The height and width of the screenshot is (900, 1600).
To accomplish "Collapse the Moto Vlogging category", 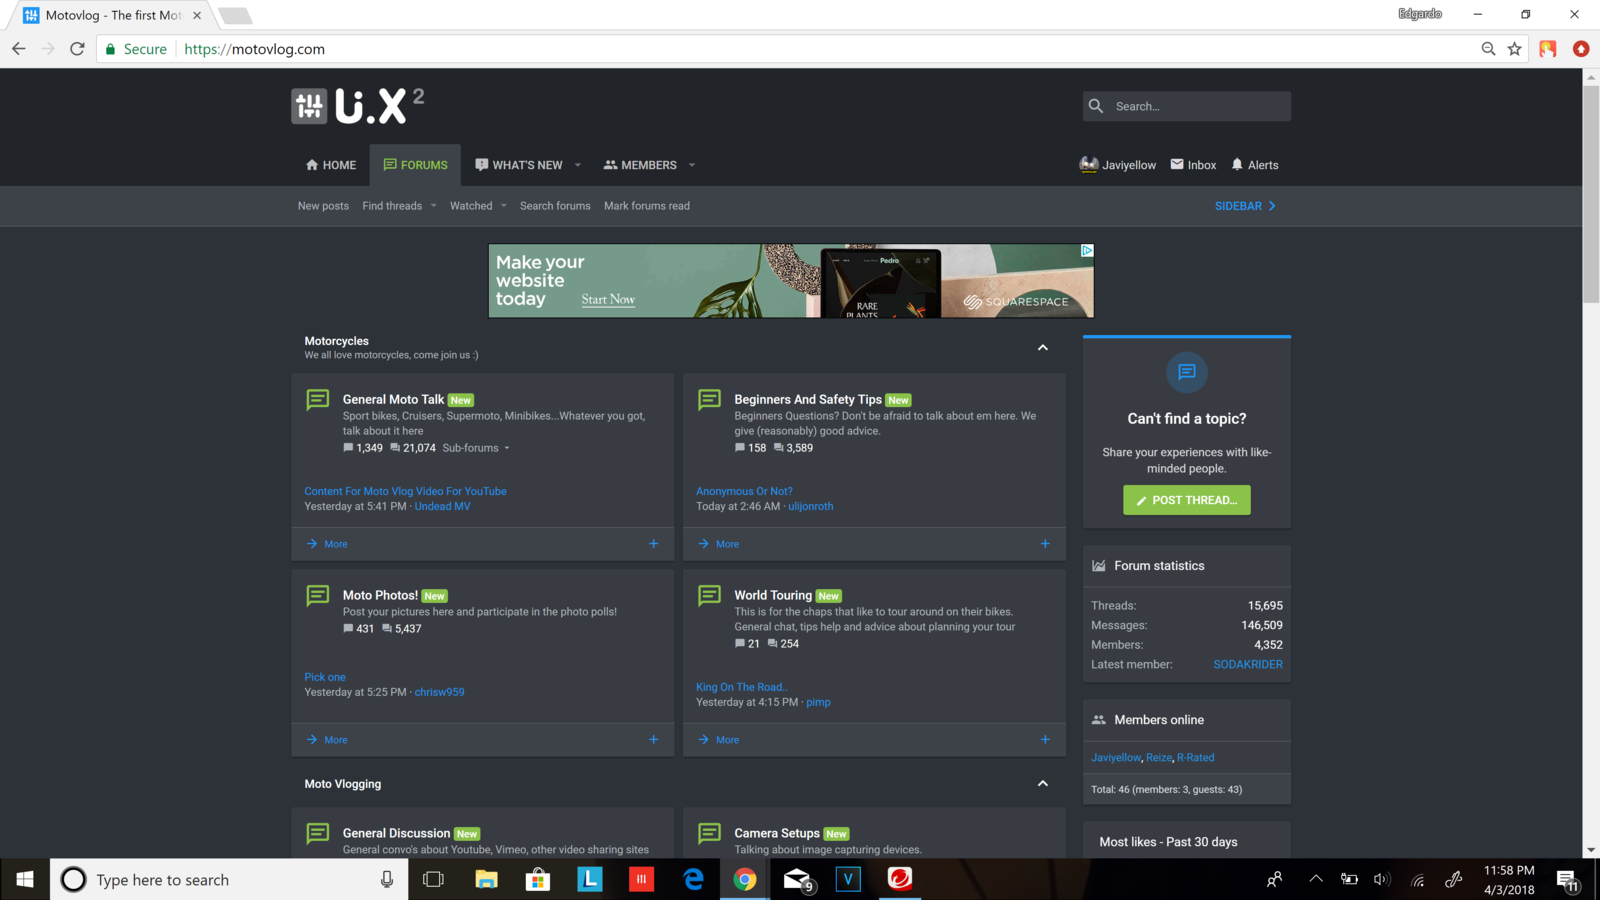I will (x=1043, y=784).
